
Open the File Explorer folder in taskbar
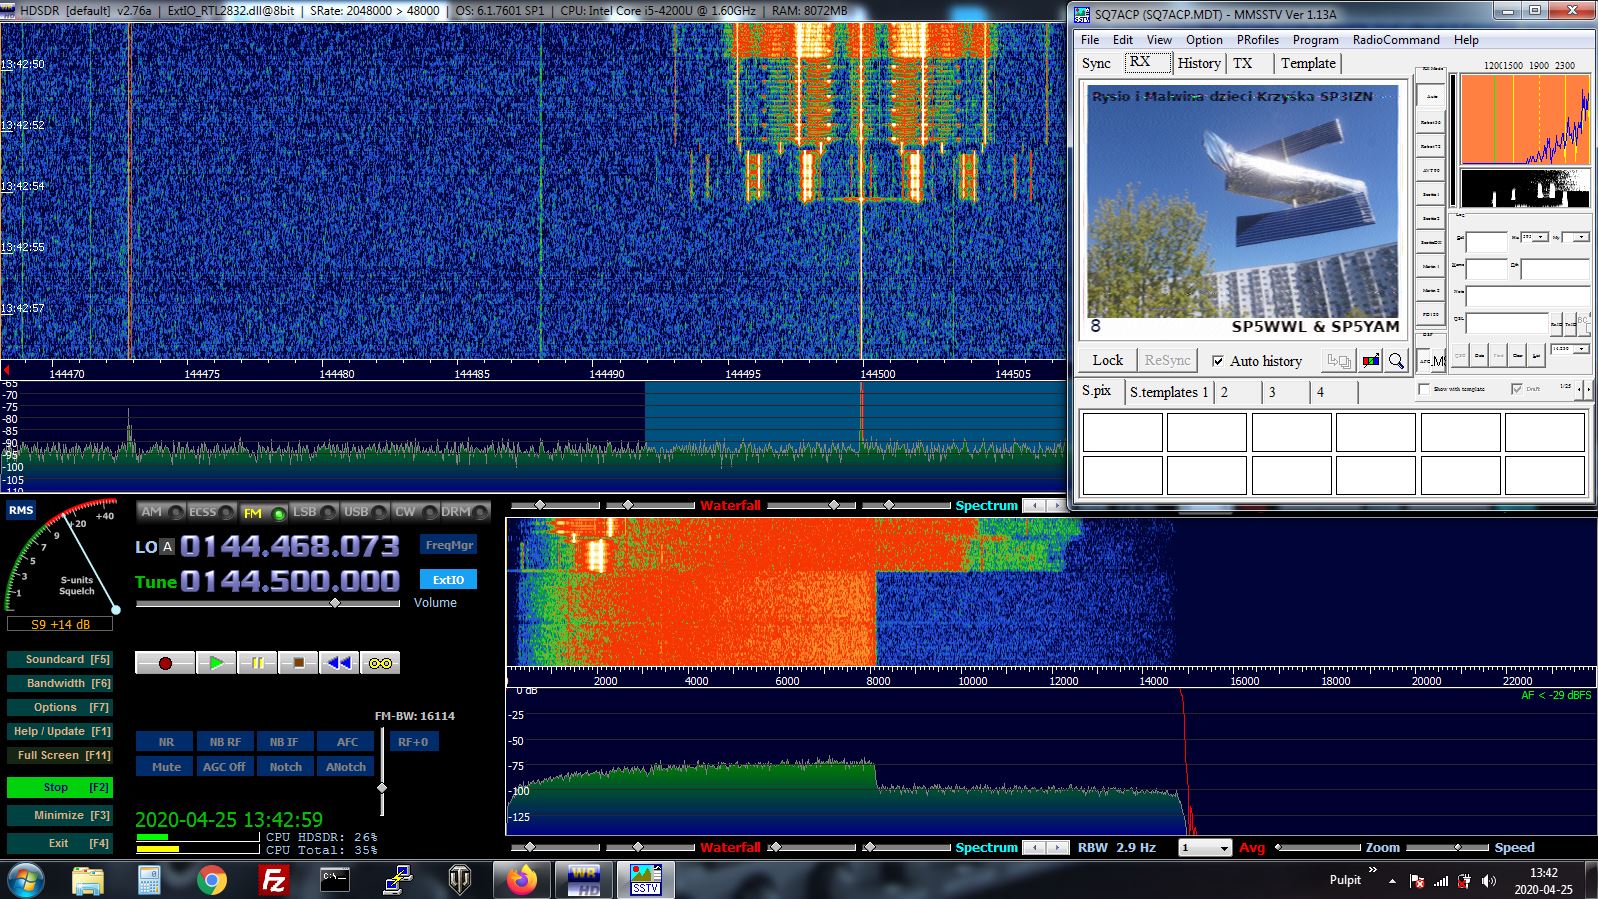pyautogui.click(x=88, y=880)
